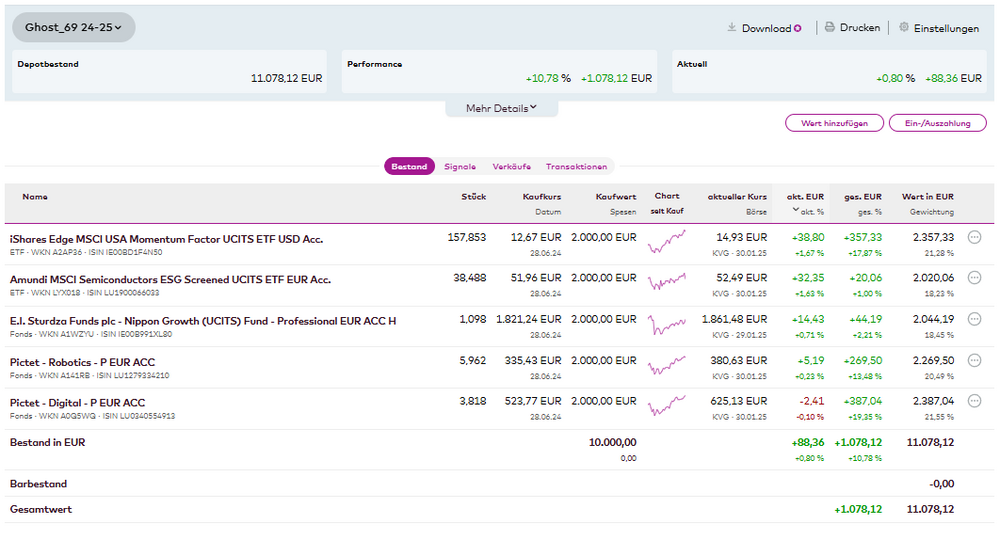Click the iShares Momentum ETF mini chart
The image size is (1000, 540).
[666, 243]
